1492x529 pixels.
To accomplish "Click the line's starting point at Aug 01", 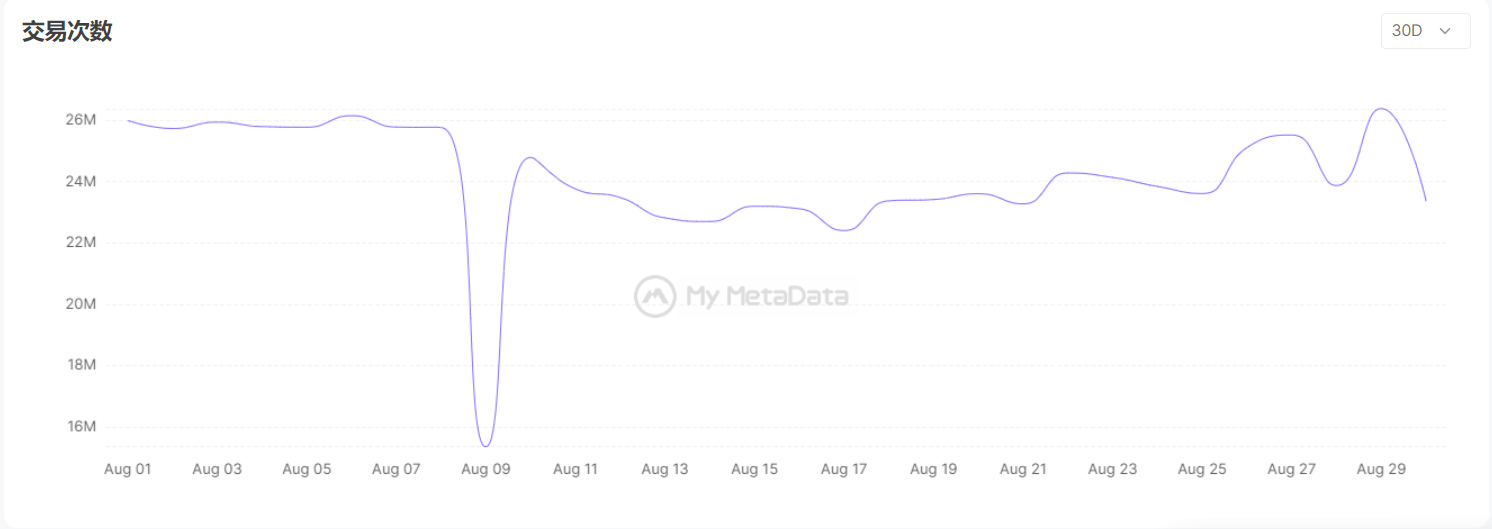I will tap(128, 120).
